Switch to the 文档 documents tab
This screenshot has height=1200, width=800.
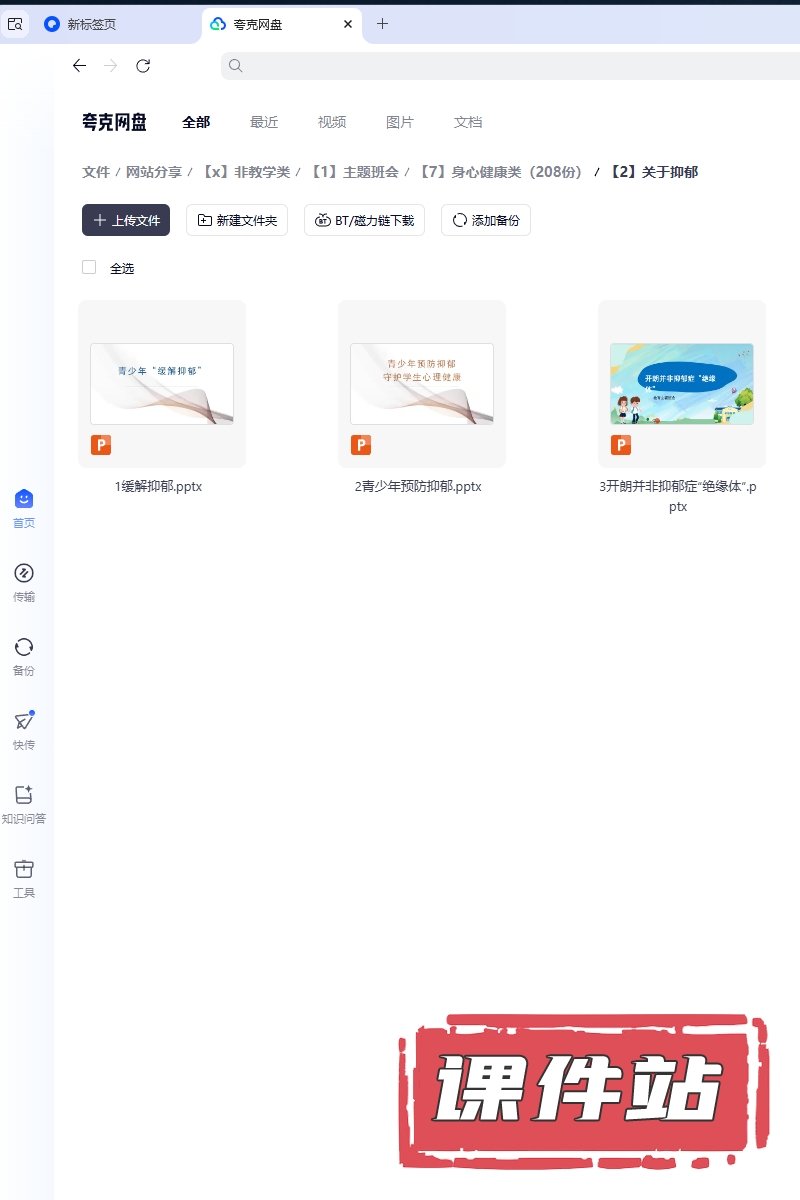(x=468, y=122)
